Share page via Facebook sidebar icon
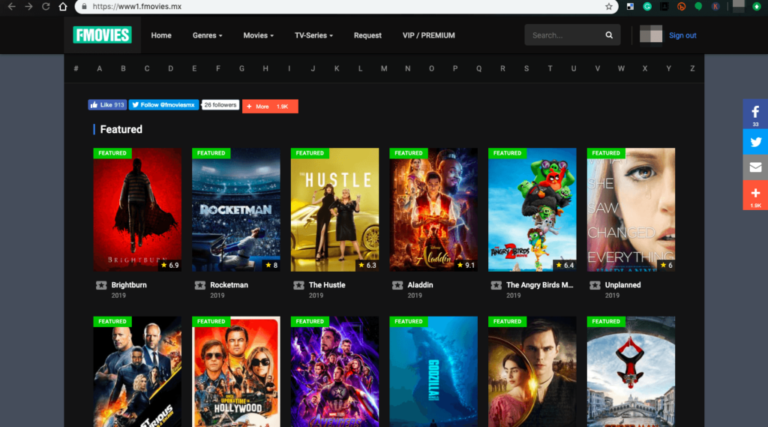The height and width of the screenshot is (427, 768). [755, 113]
